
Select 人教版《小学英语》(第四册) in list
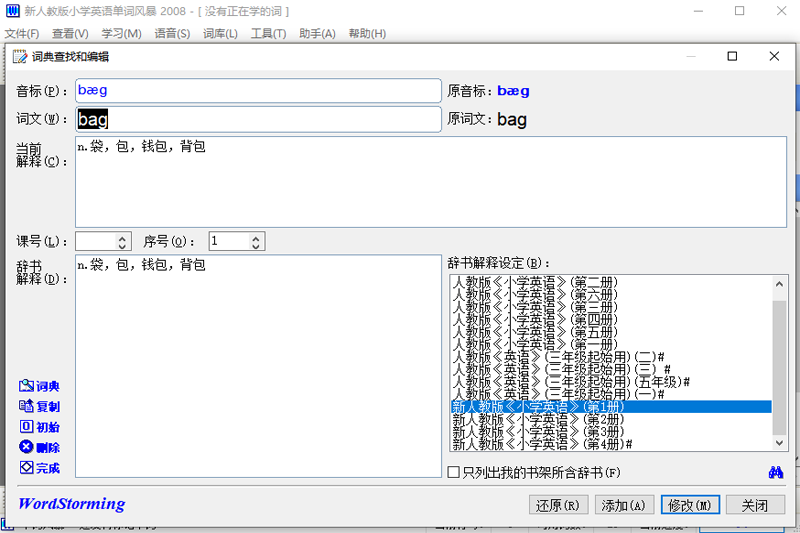pos(611,319)
